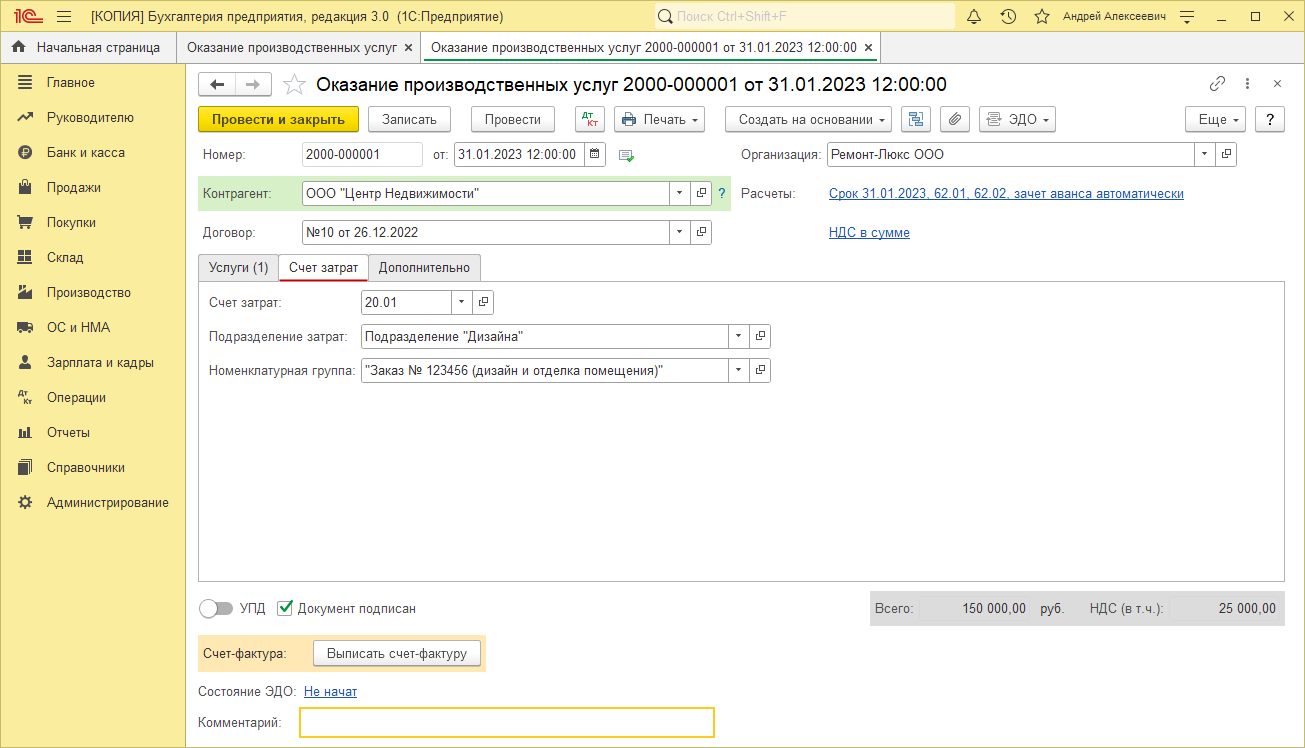
Task: Open the 1C main menu logo
Action: click(x=27, y=17)
